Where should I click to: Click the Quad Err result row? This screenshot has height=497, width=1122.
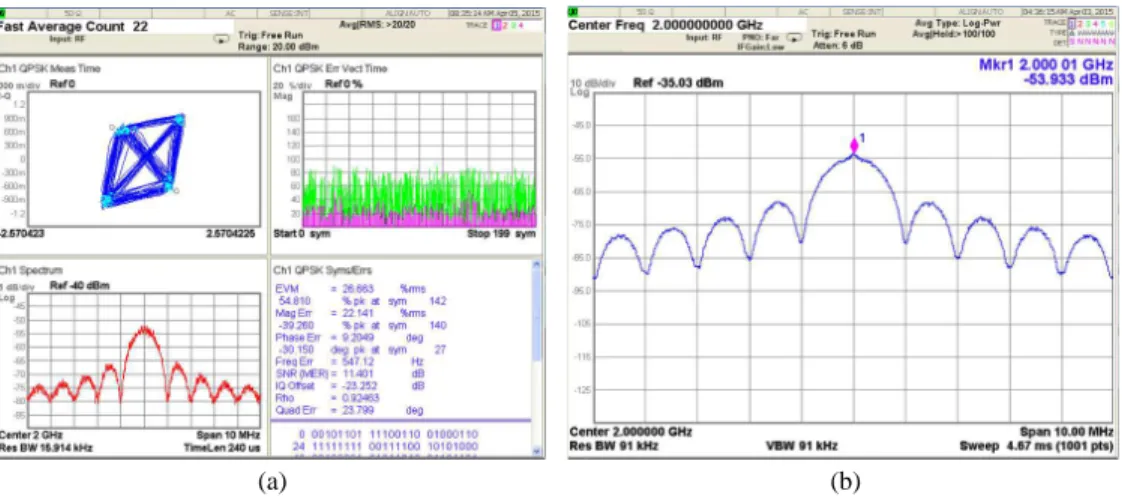click(x=352, y=410)
